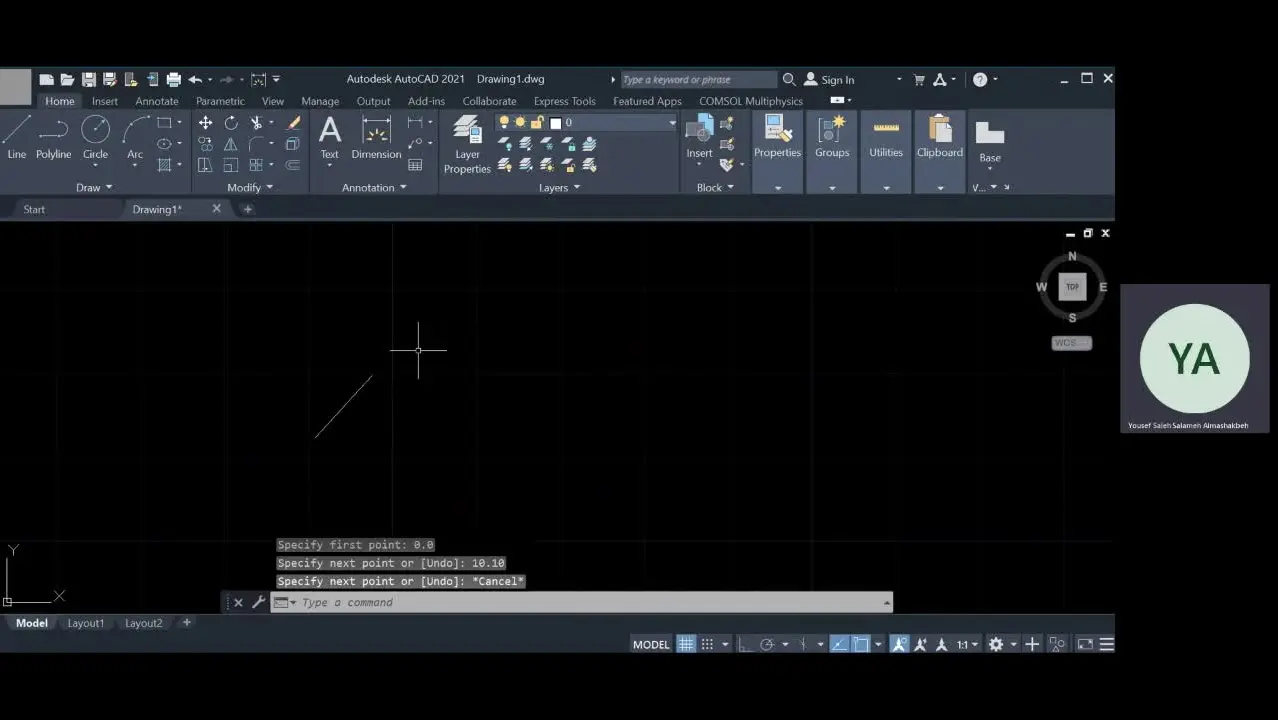The height and width of the screenshot is (720, 1278).
Task: Select the Circle tool
Action: pos(95,137)
